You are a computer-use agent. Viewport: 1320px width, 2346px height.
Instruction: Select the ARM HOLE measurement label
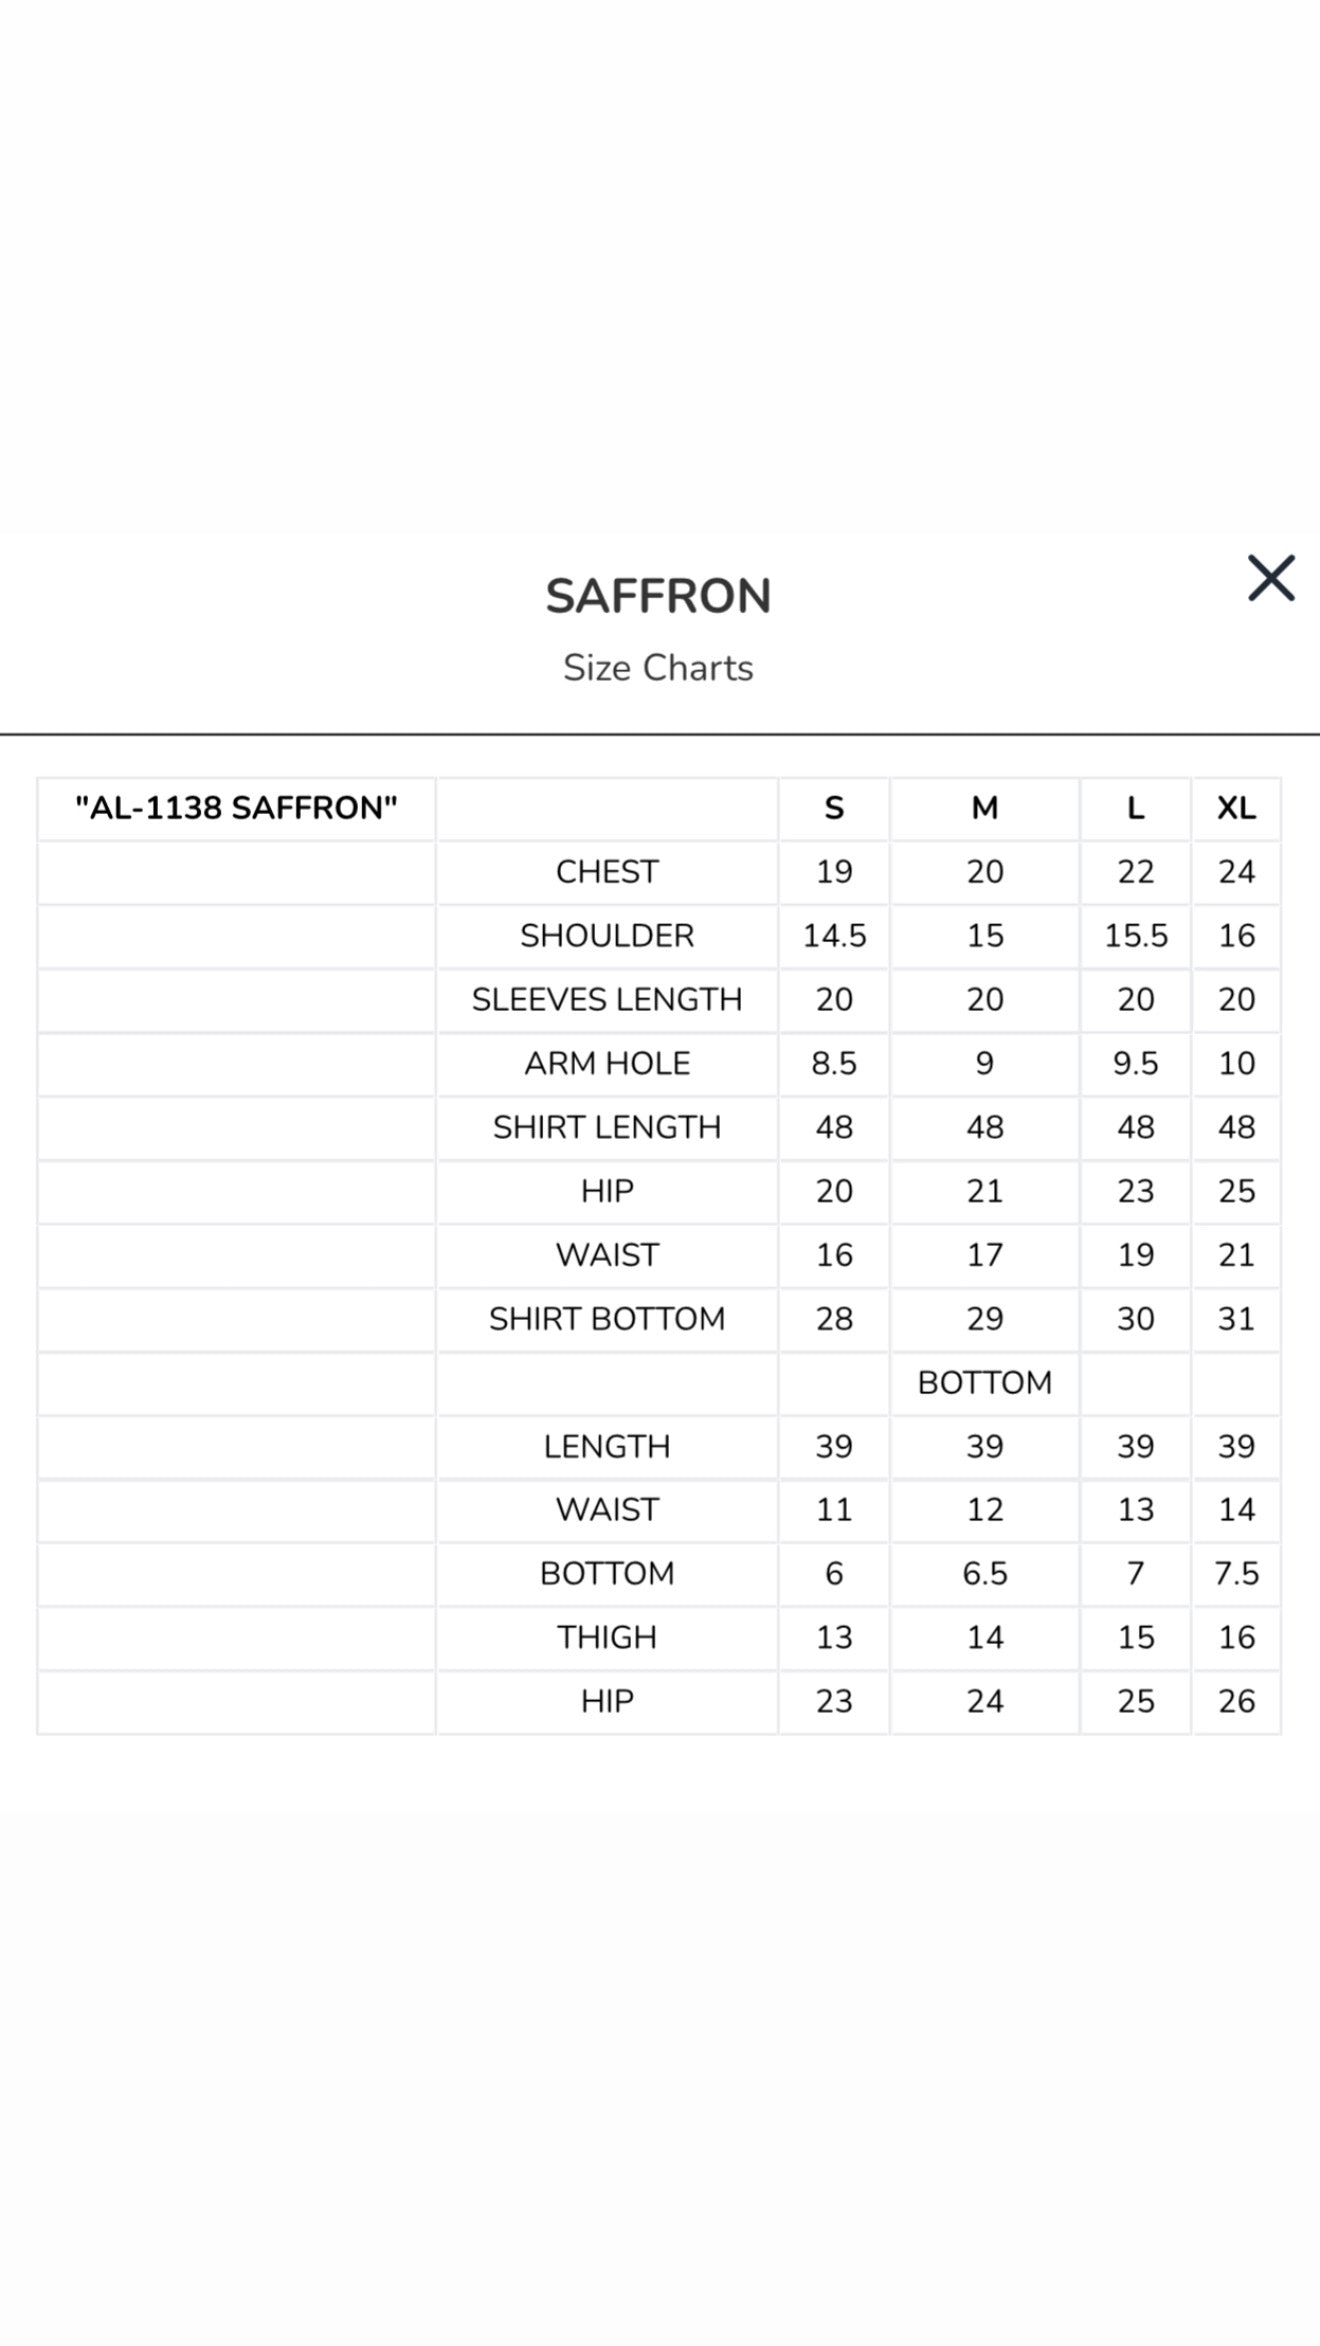click(x=607, y=1063)
